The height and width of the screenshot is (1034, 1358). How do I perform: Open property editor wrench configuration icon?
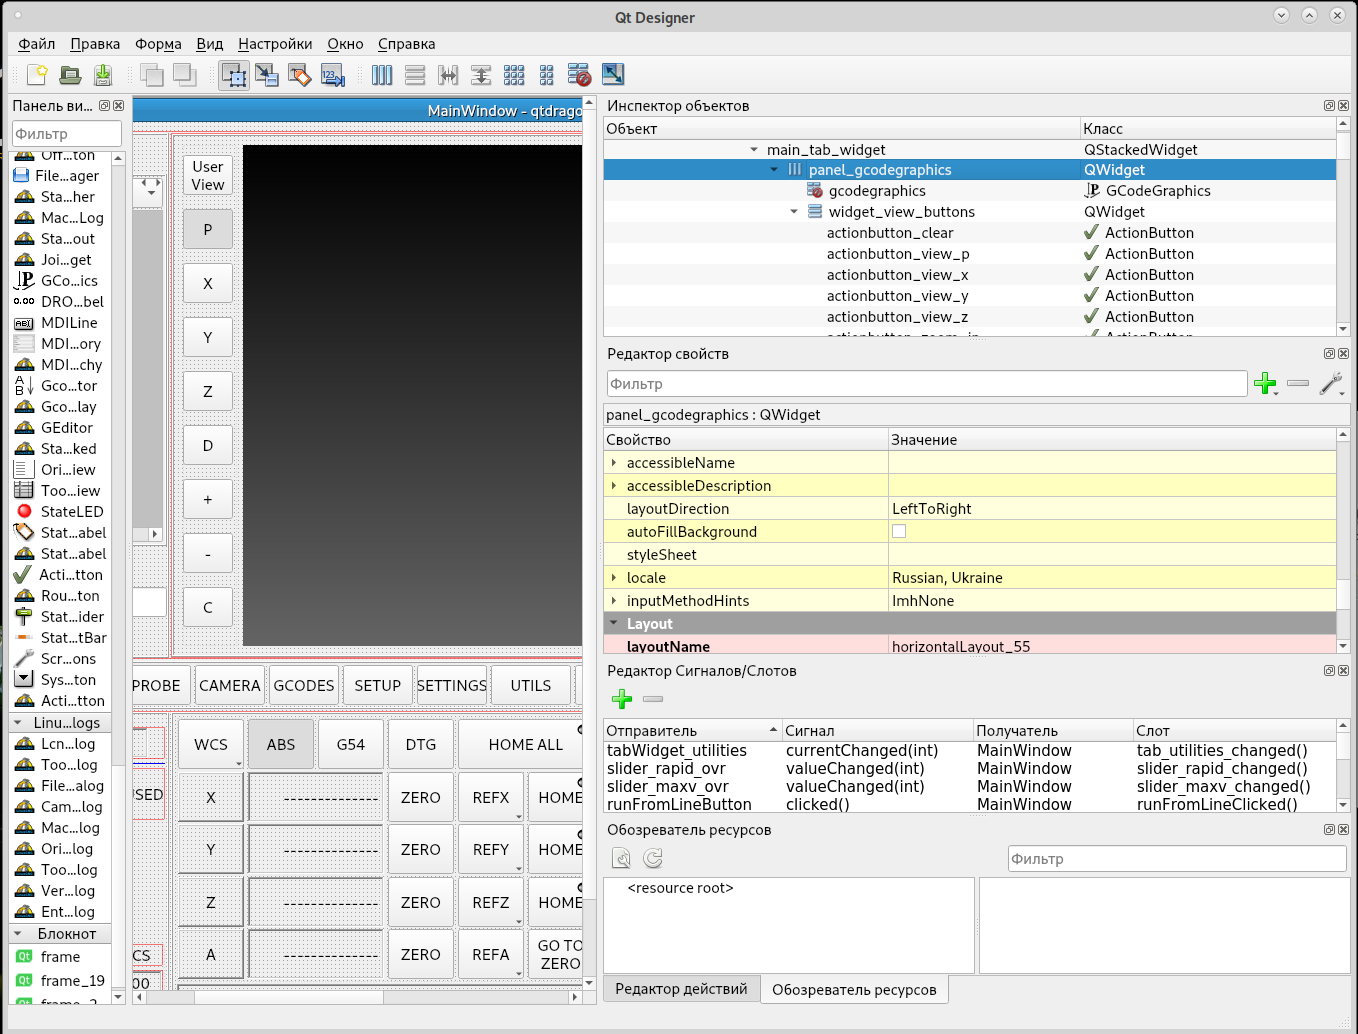tap(1331, 383)
